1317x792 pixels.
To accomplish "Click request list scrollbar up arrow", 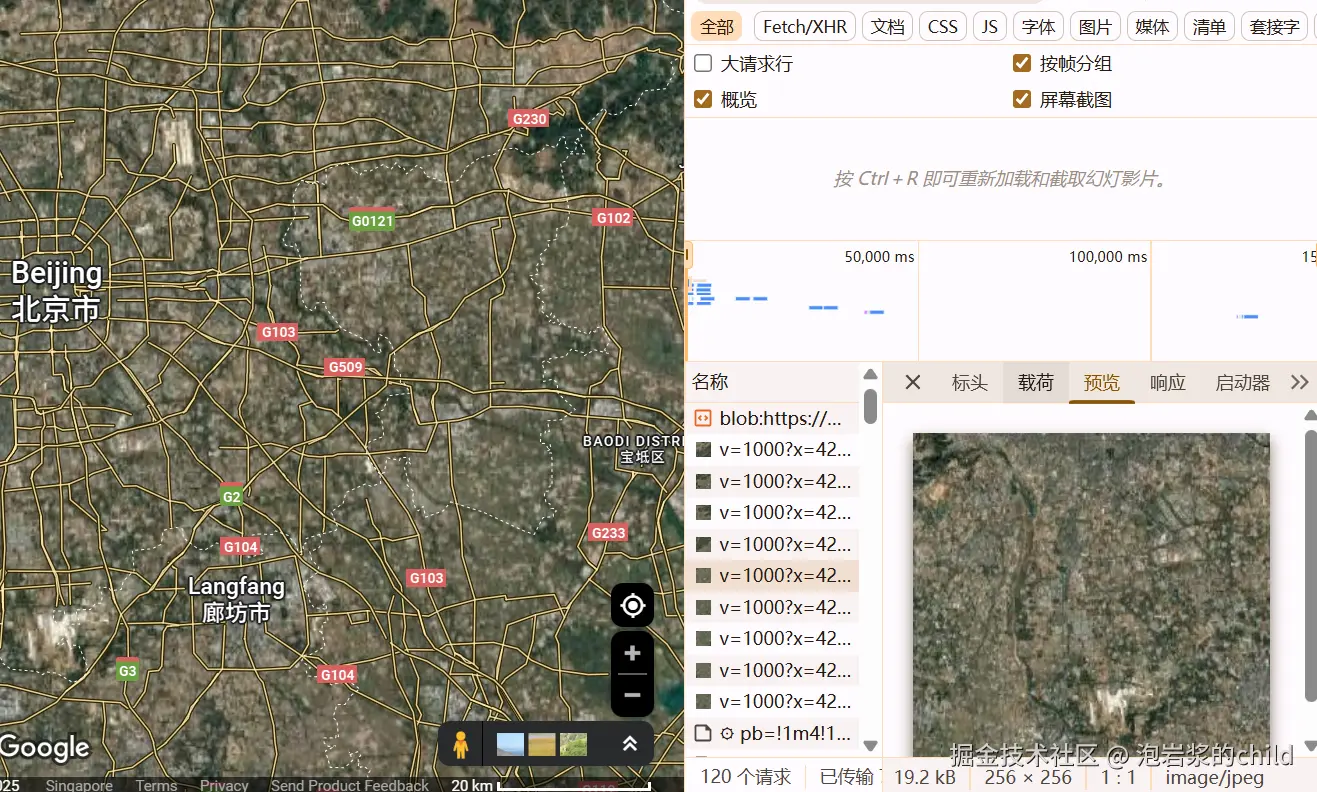I will coord(870,374).
